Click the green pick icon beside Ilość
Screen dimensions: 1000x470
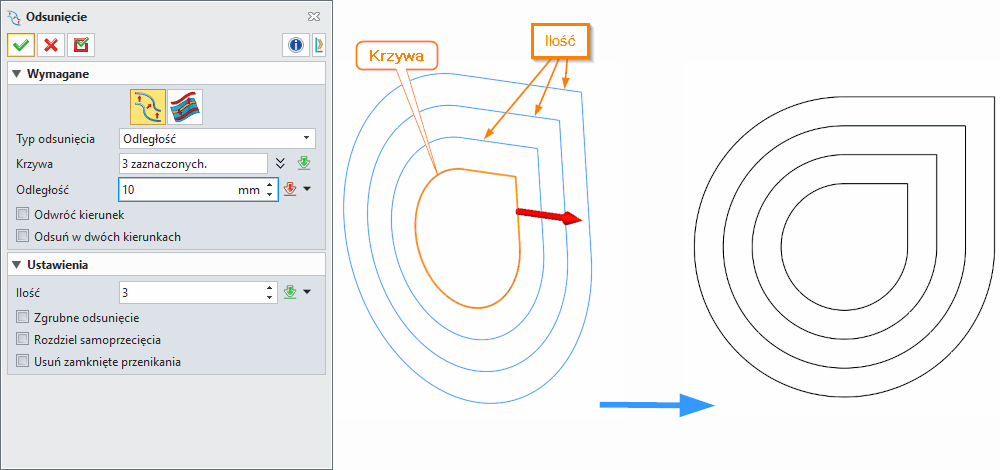tap(291, 292)
